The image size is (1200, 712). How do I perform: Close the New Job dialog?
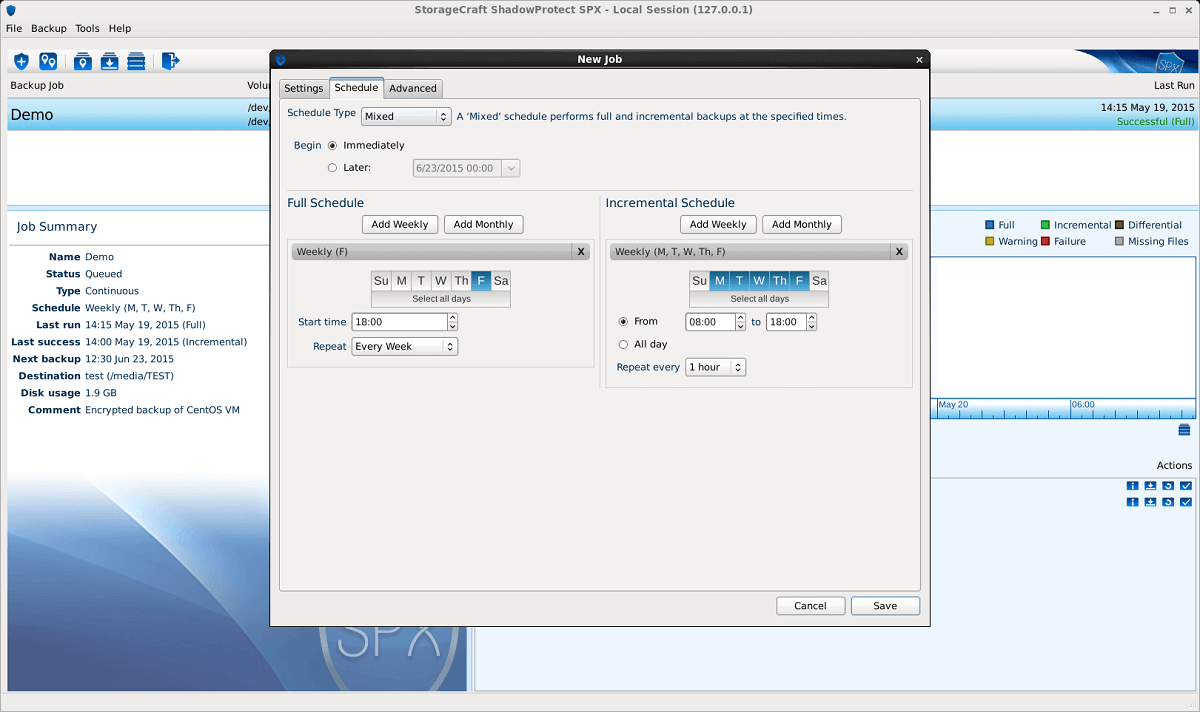[x=920, y=60]
